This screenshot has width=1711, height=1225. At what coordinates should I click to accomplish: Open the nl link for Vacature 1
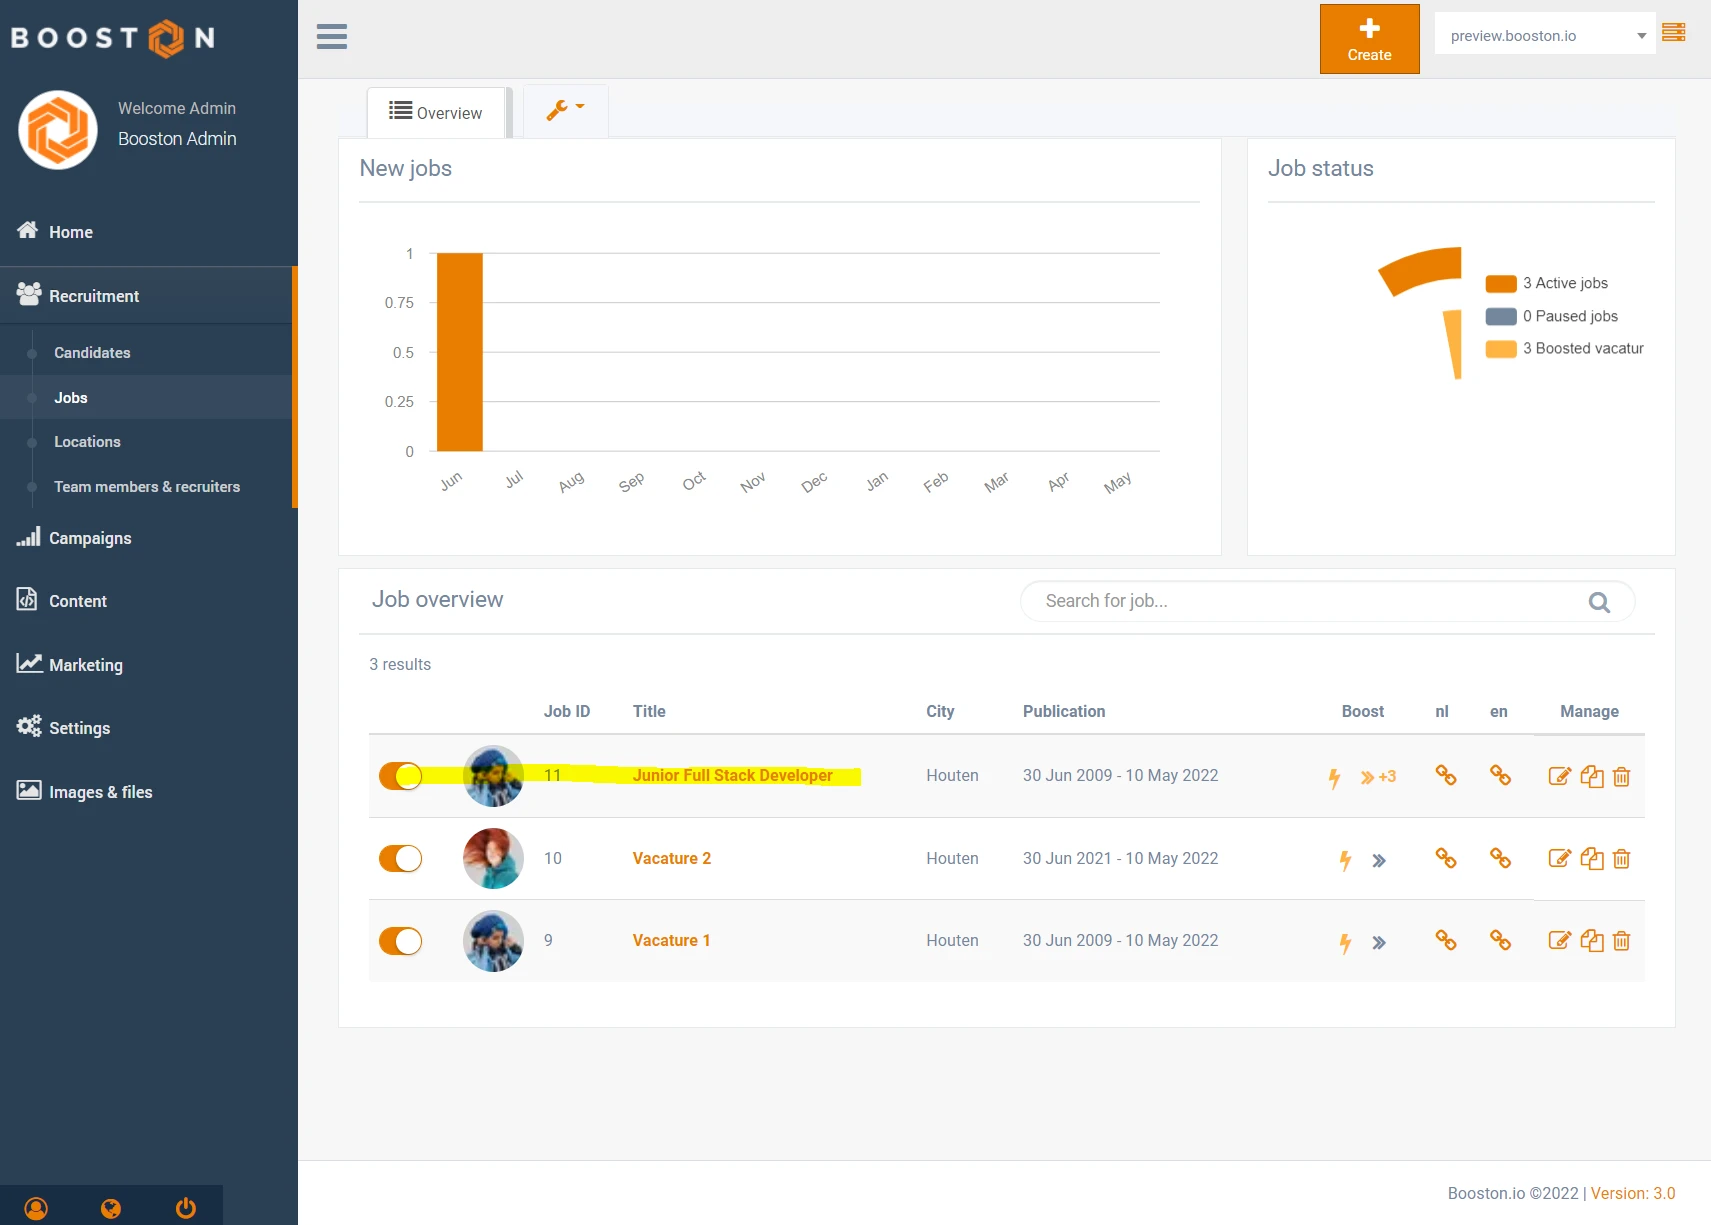pos(1445,940)
